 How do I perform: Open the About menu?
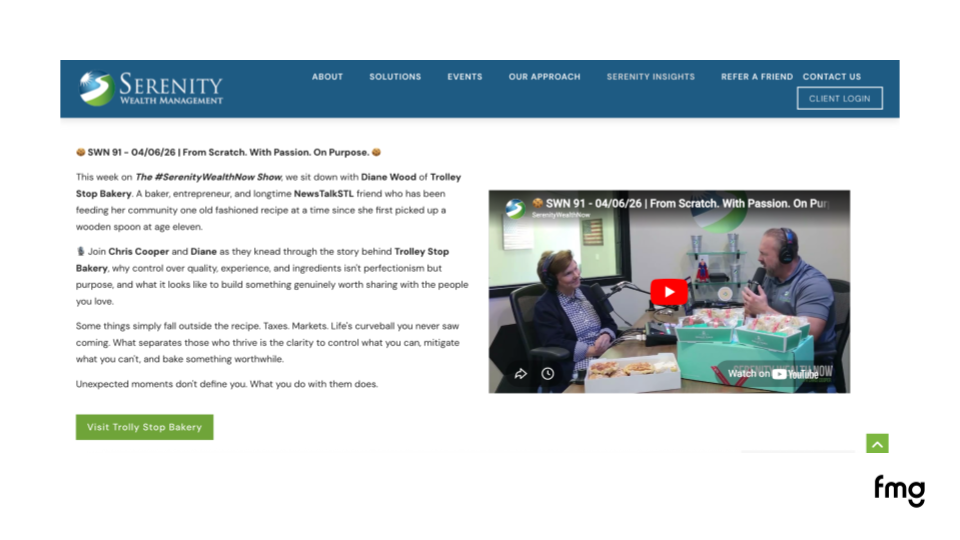(327, 77)
